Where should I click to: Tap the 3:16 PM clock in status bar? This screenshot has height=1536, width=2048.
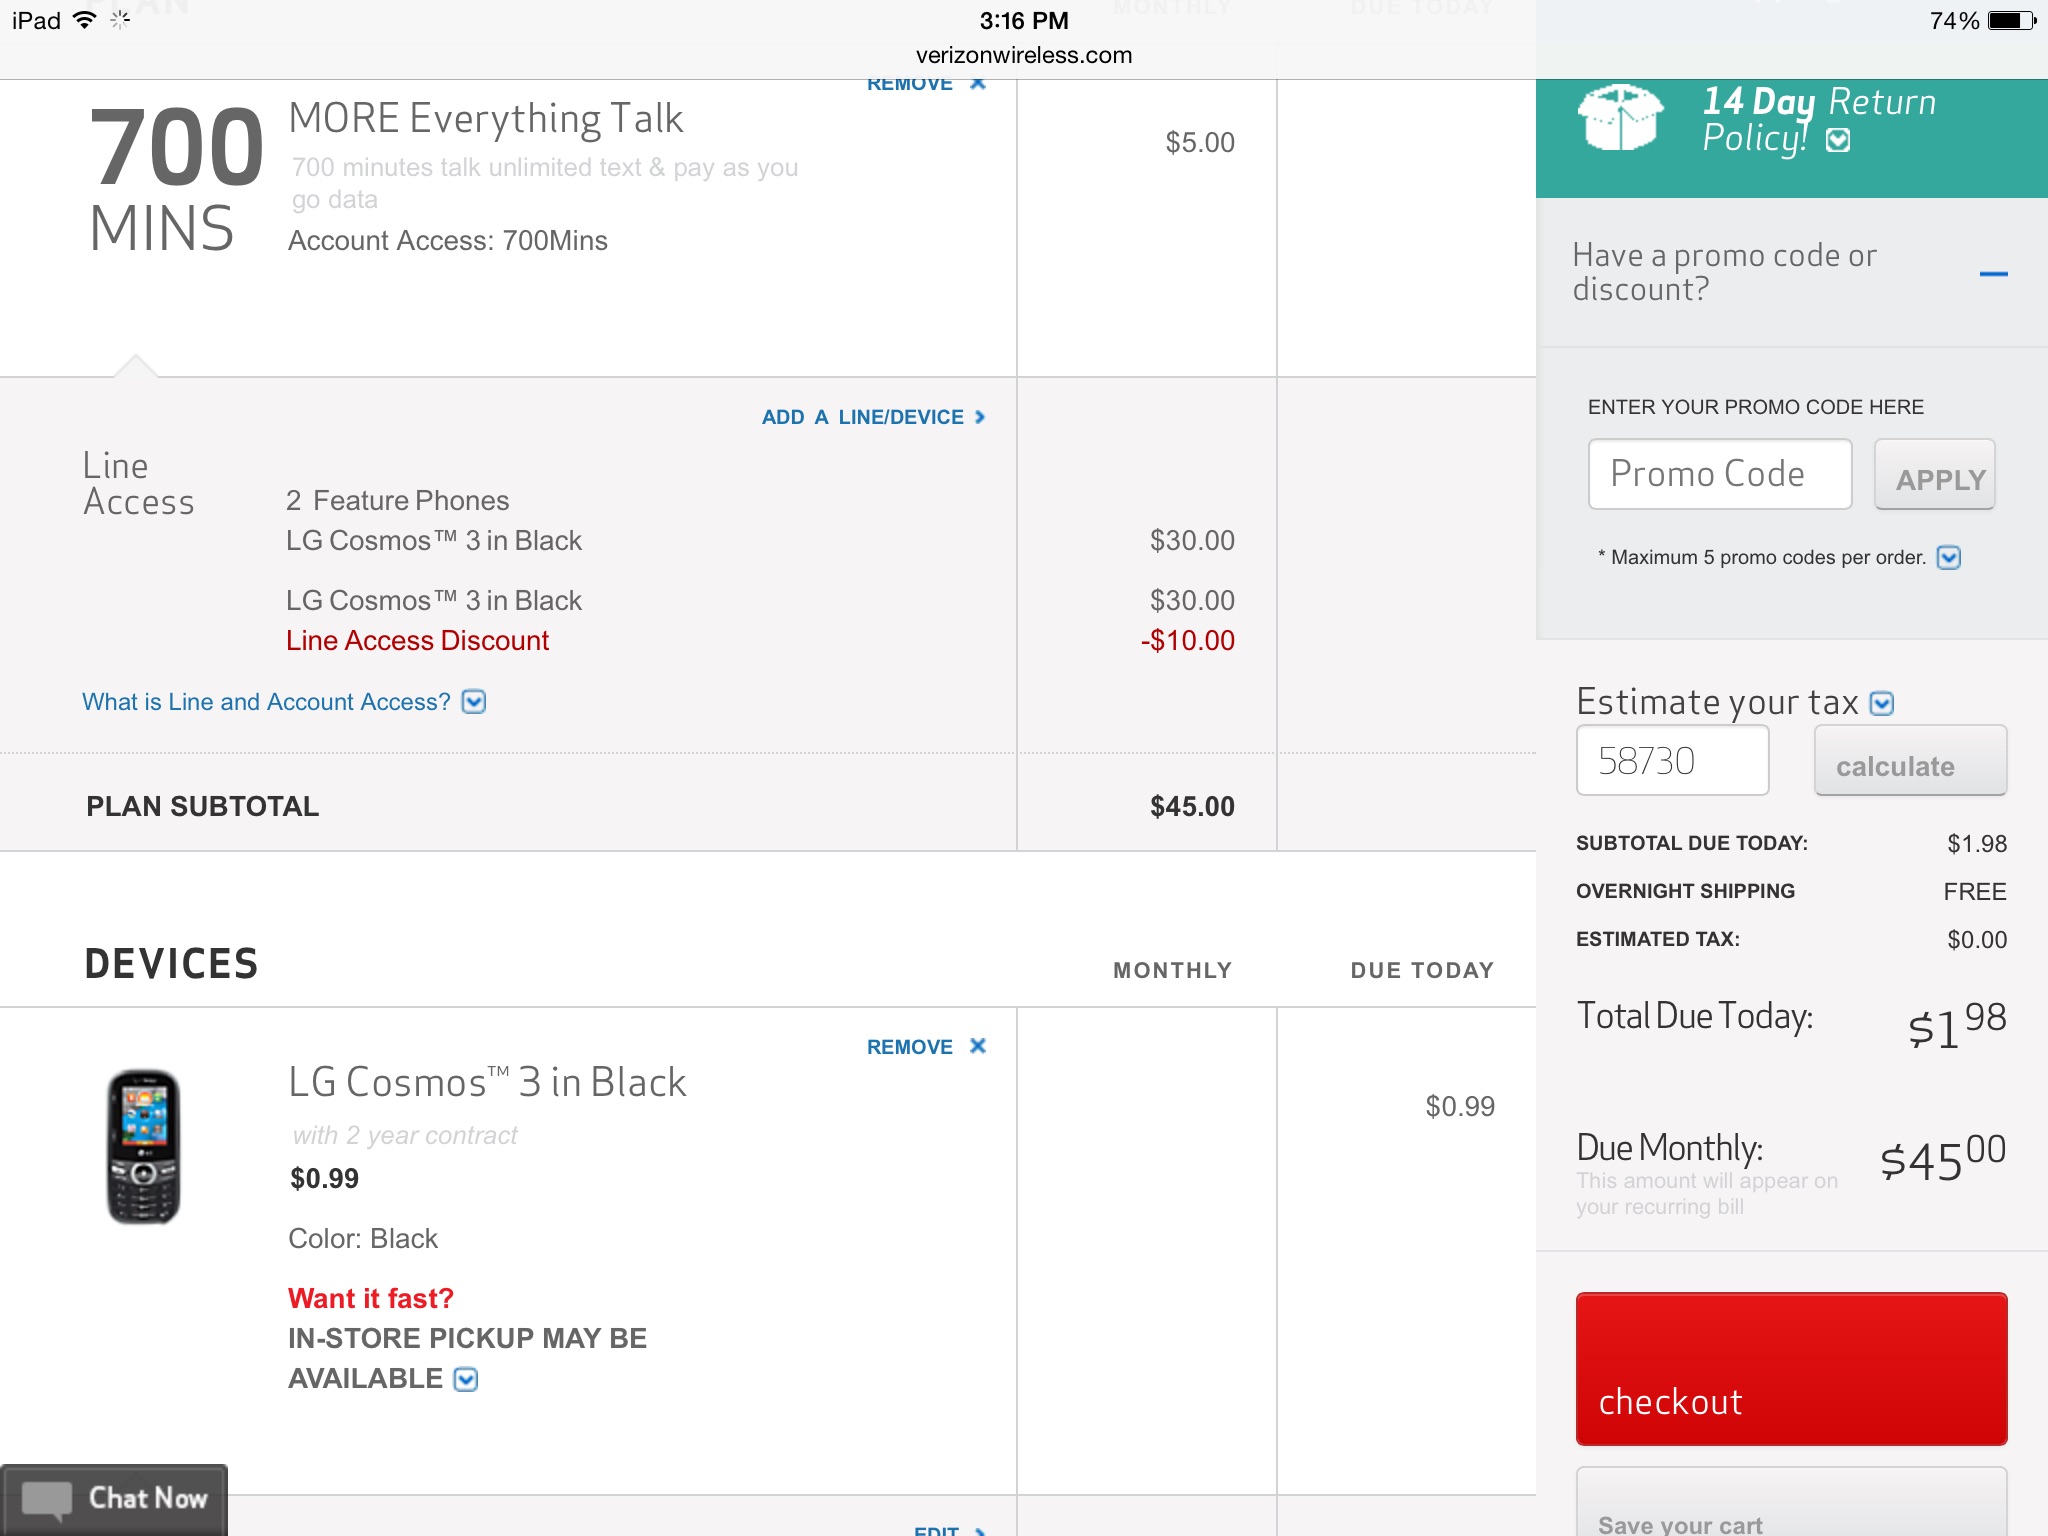click(x=1024, y=20)
